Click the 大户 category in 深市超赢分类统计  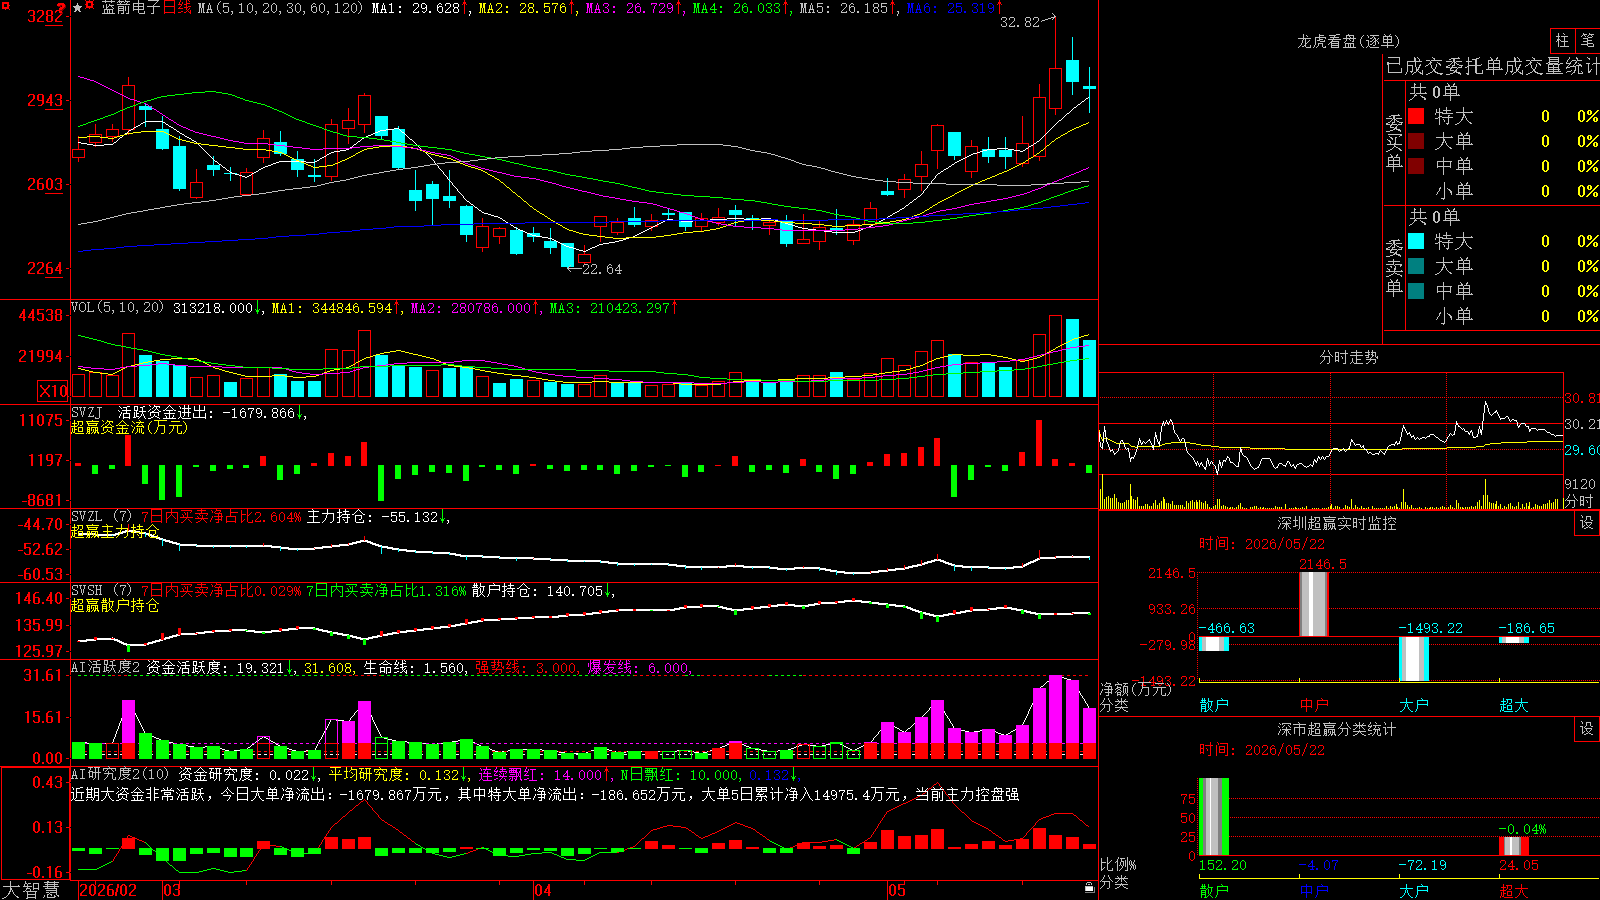tap(1414, 890)
